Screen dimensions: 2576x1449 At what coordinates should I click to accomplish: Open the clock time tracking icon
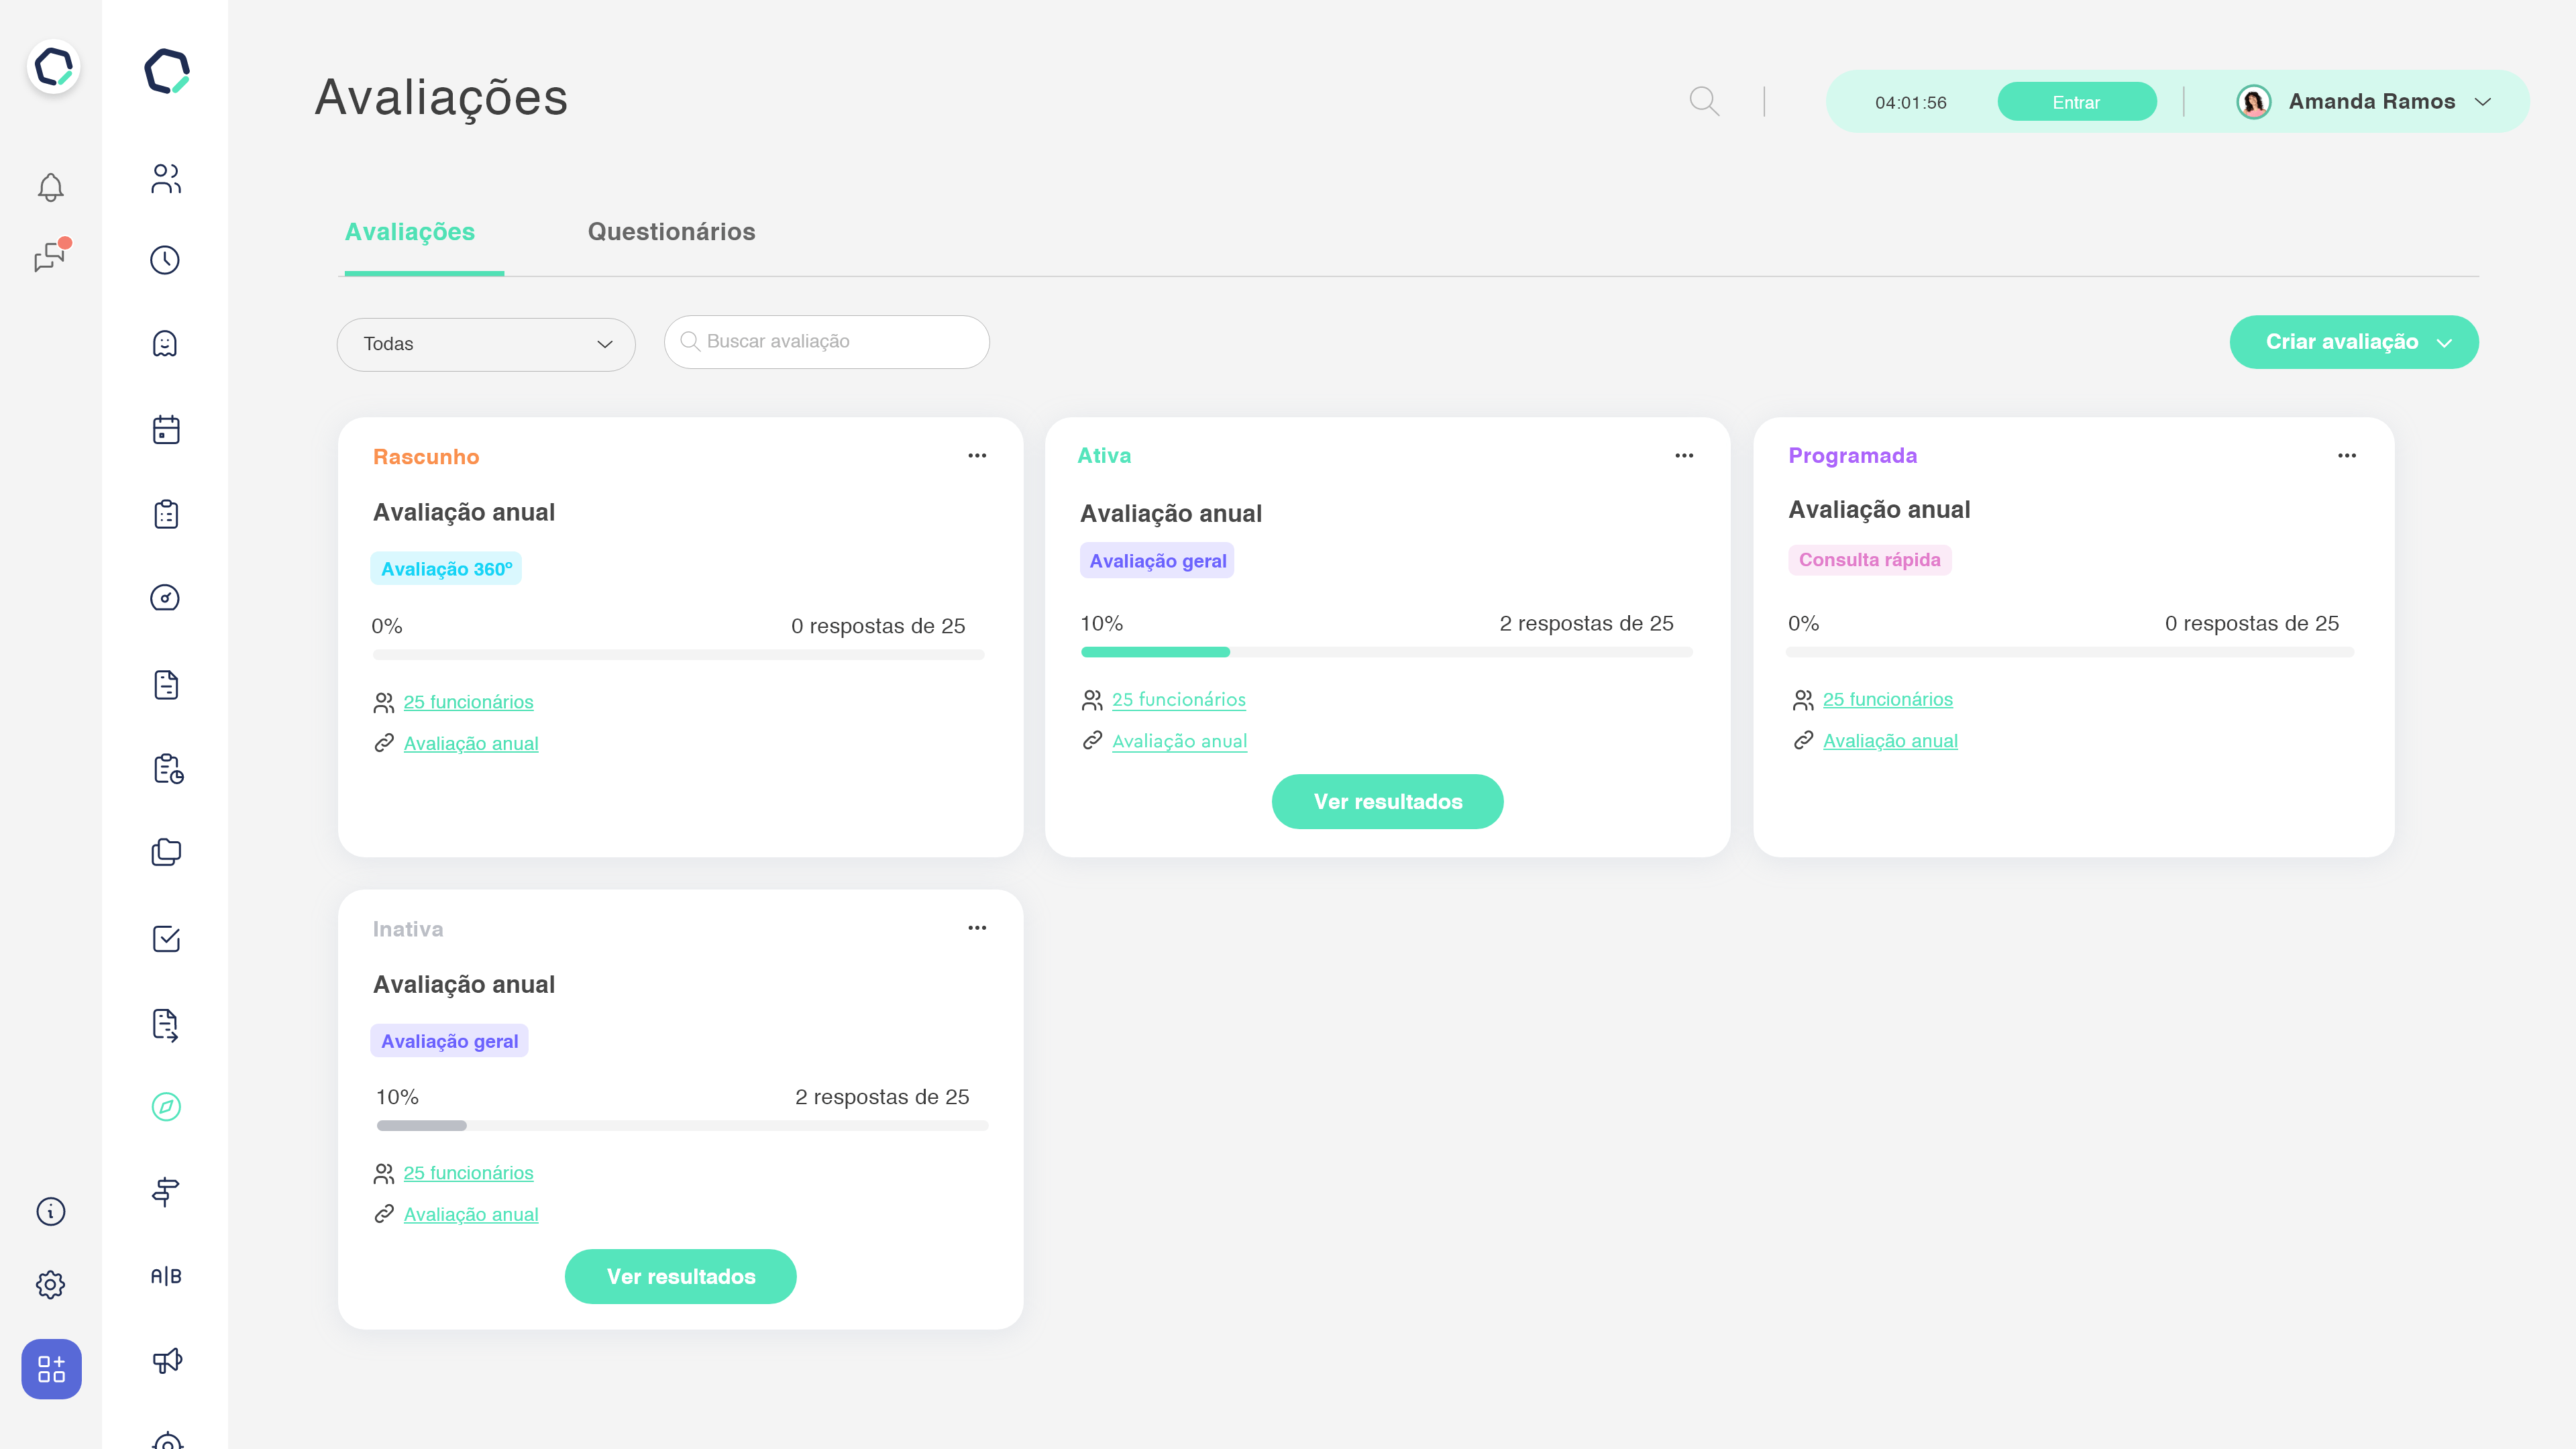click(165, 260)
